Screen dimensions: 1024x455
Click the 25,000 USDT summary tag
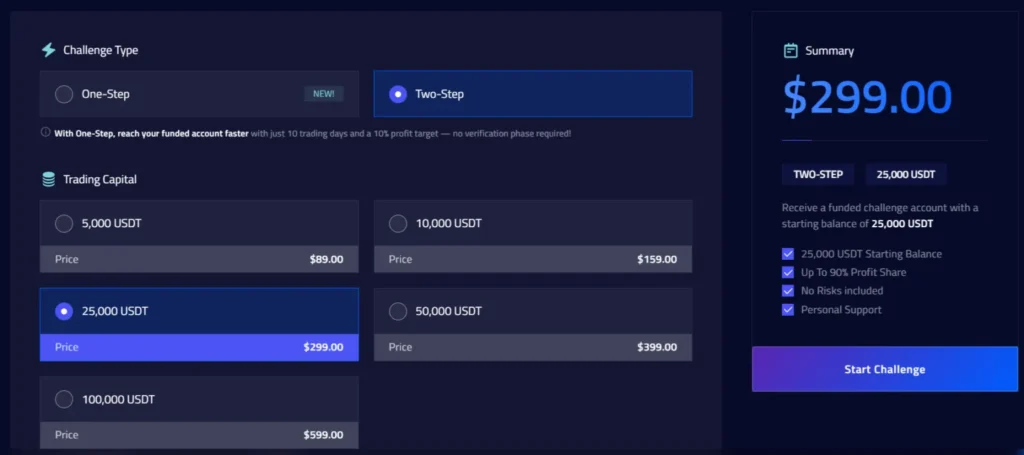pyautogui.click(x=906, y=174)
